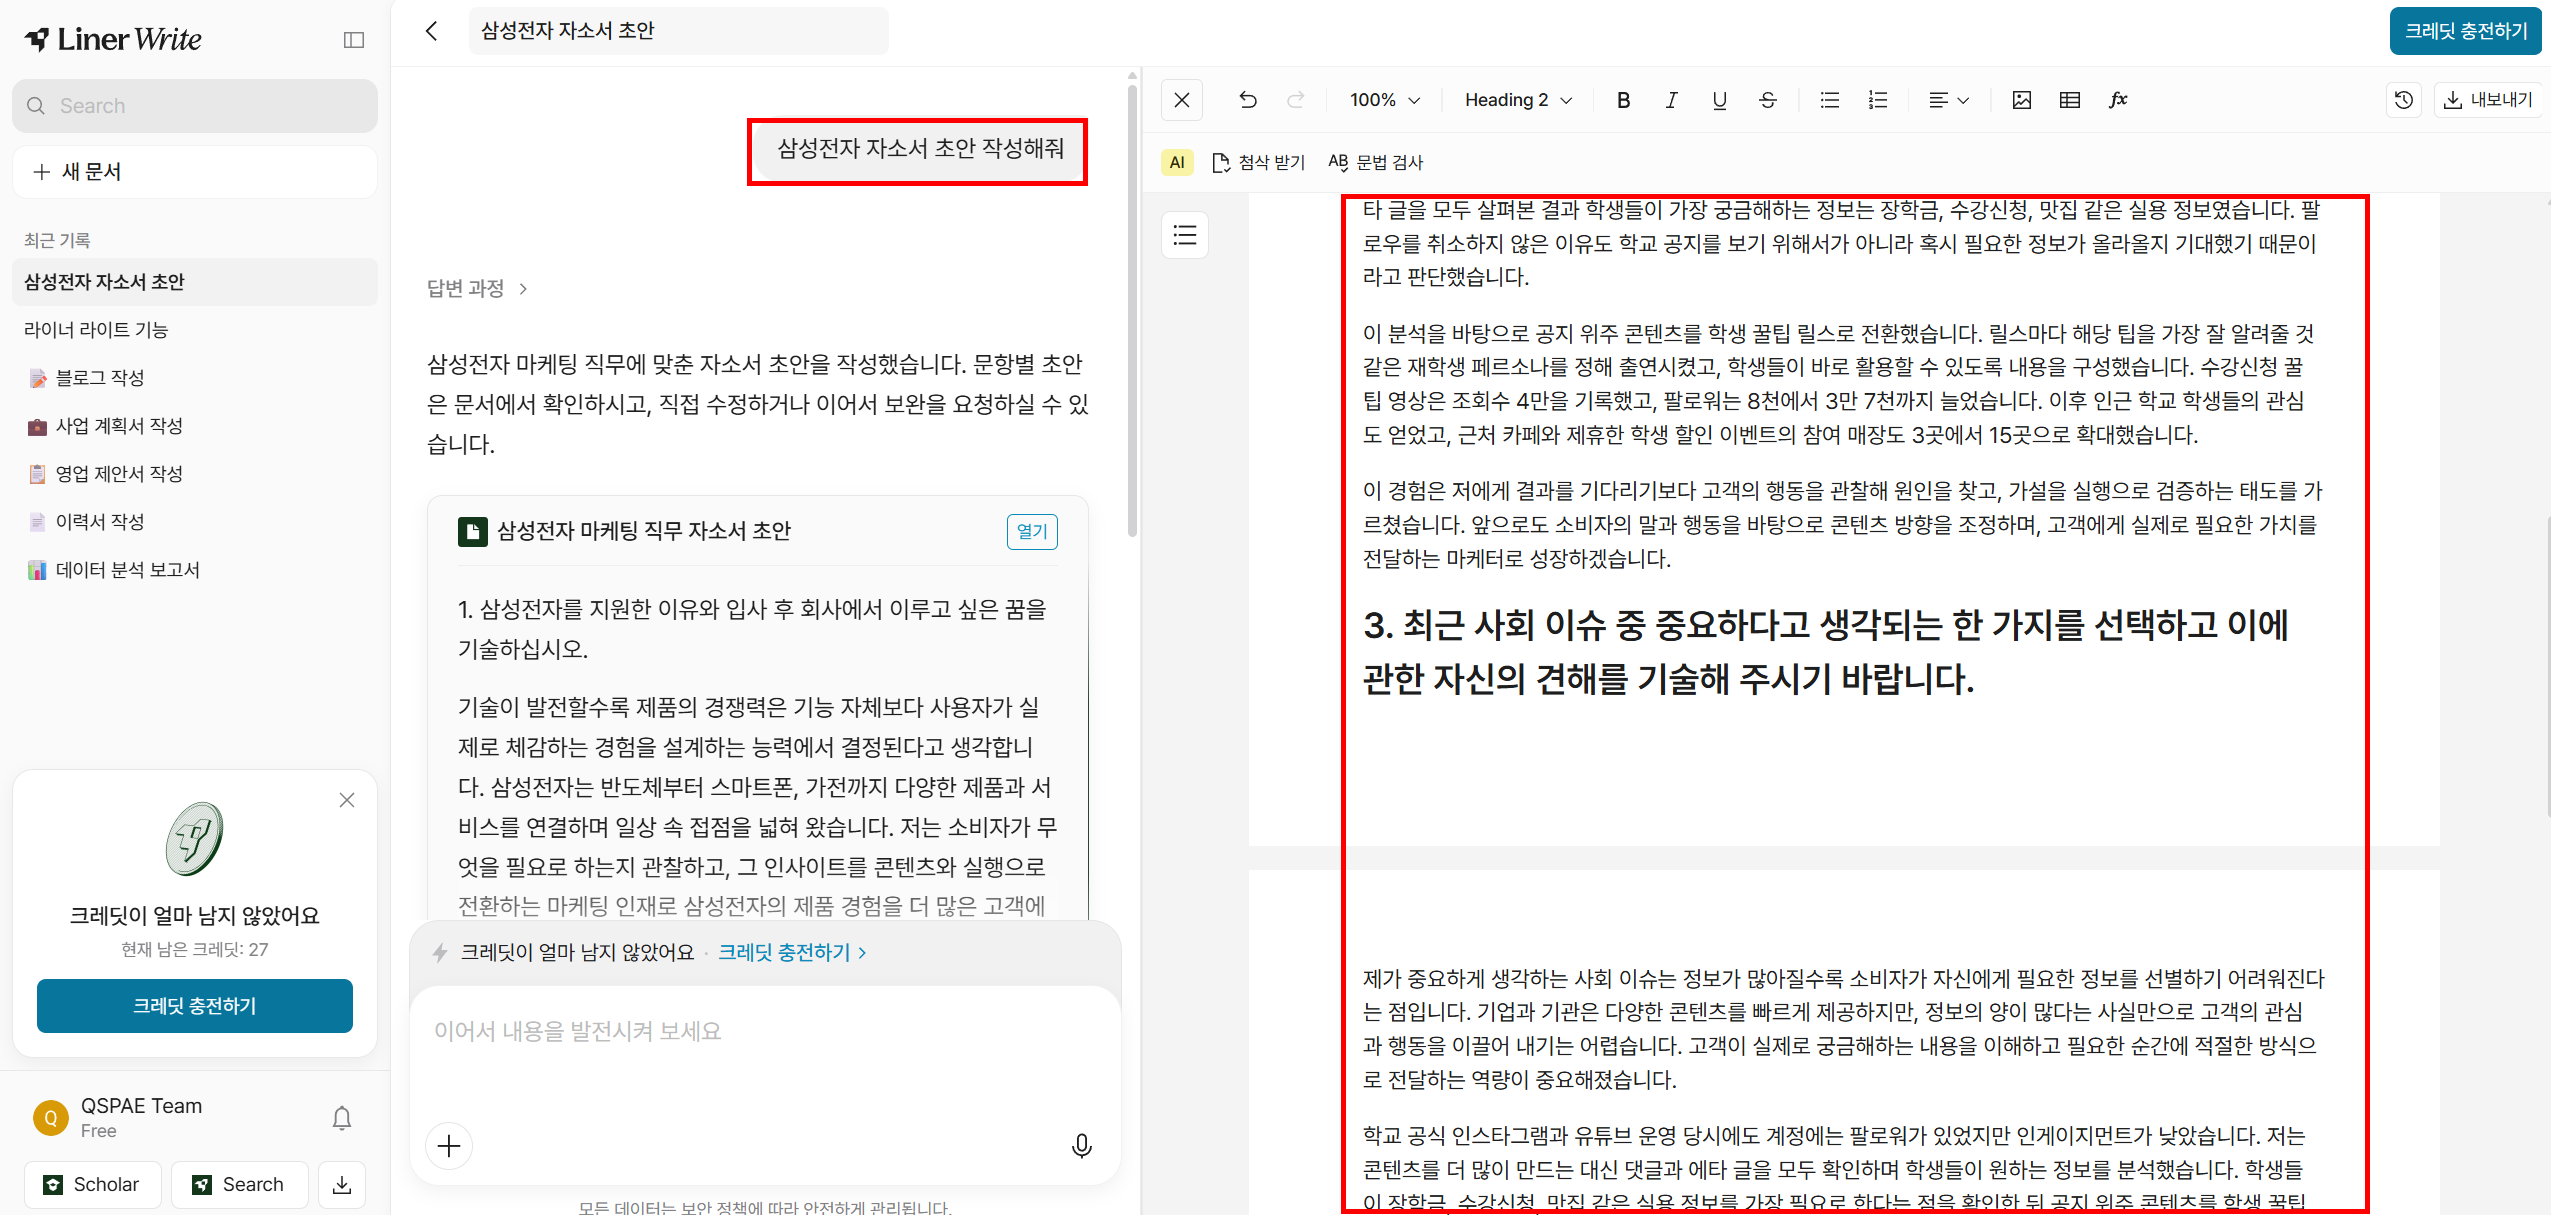Image resolution: width=2551 pixels, height=1215 pixels.
Task: Open notifications bell
Action: point(342,1117)
